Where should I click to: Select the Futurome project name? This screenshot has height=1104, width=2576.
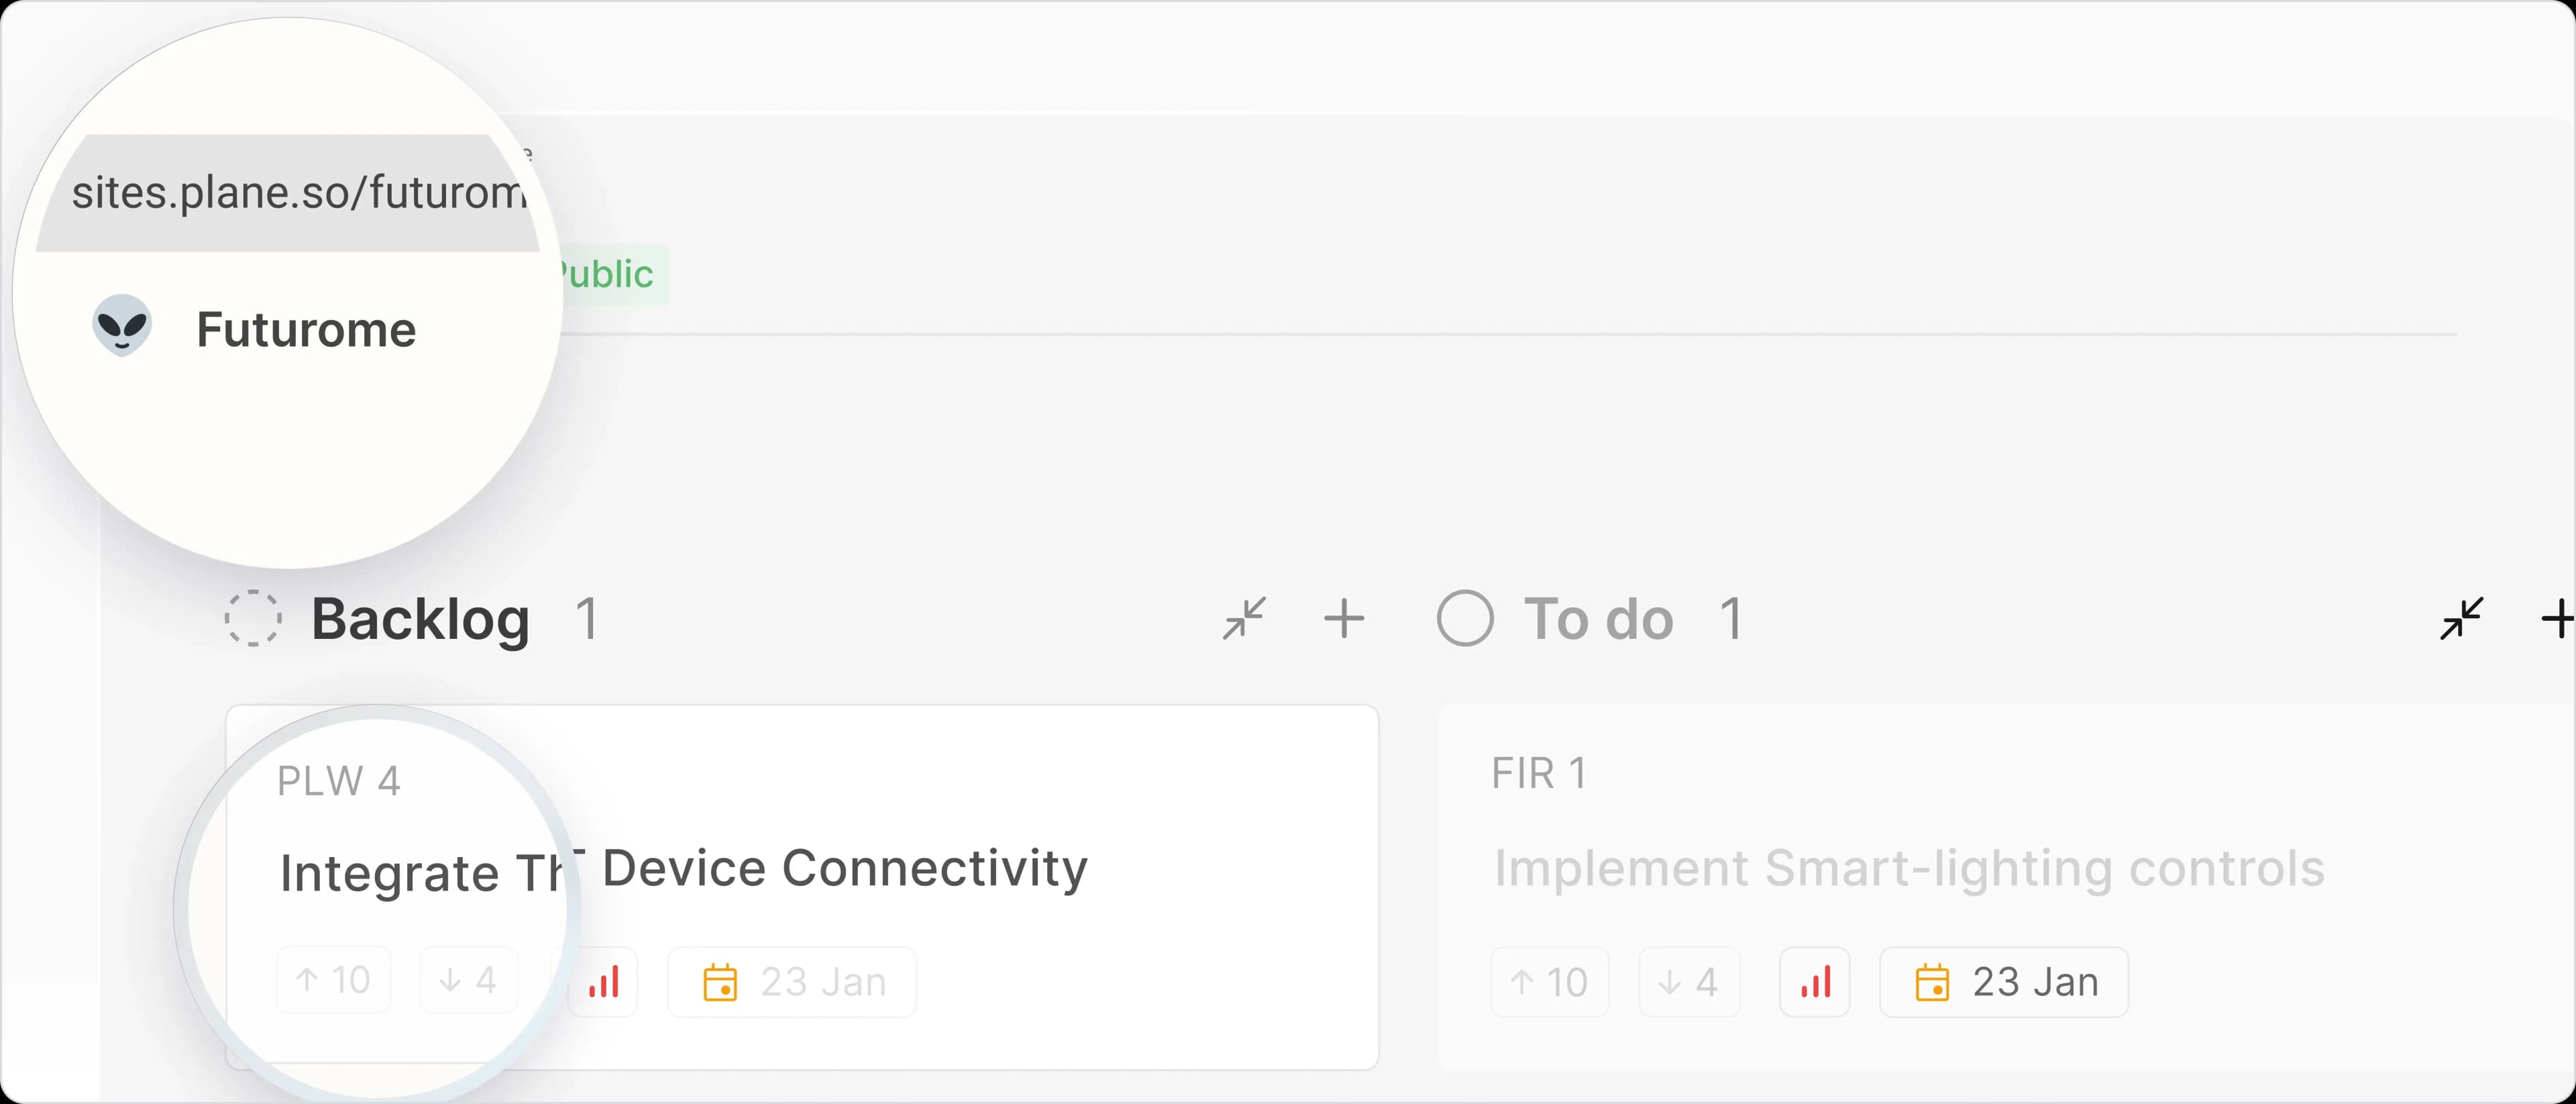[306, 330]
